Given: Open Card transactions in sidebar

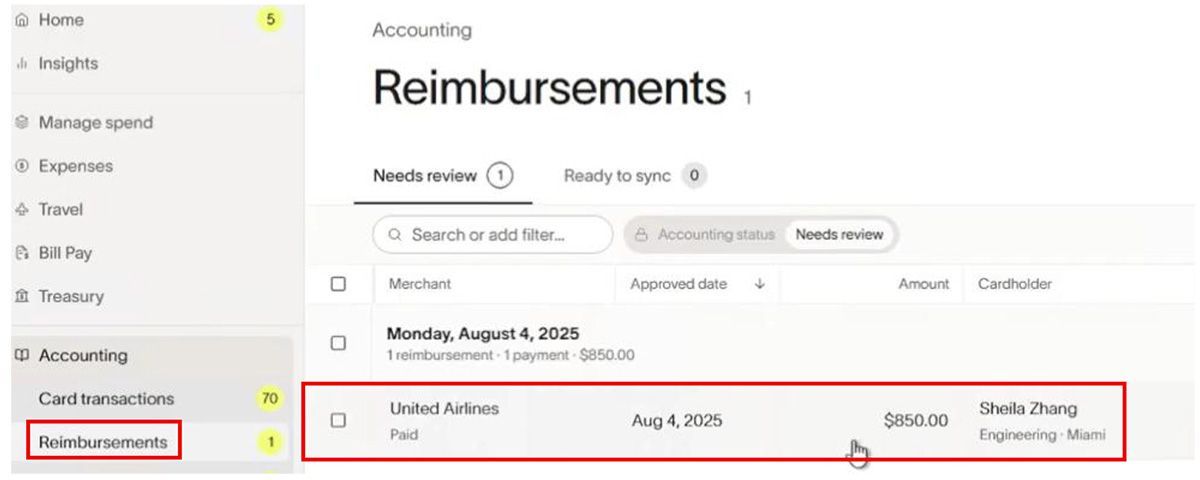Looking at the screenshot, I should [106, 399].
